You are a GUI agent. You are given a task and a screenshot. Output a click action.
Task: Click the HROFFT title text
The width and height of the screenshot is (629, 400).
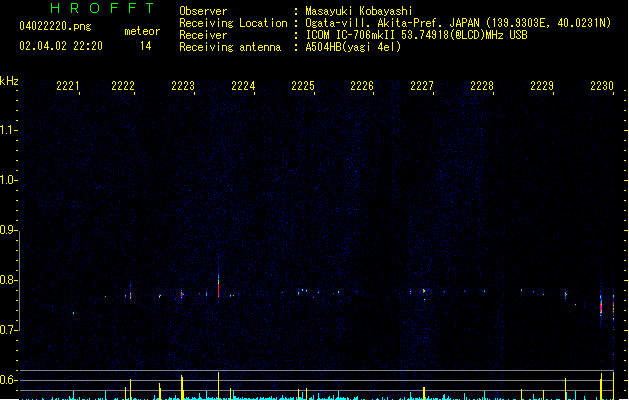click(x=102, y=8)
